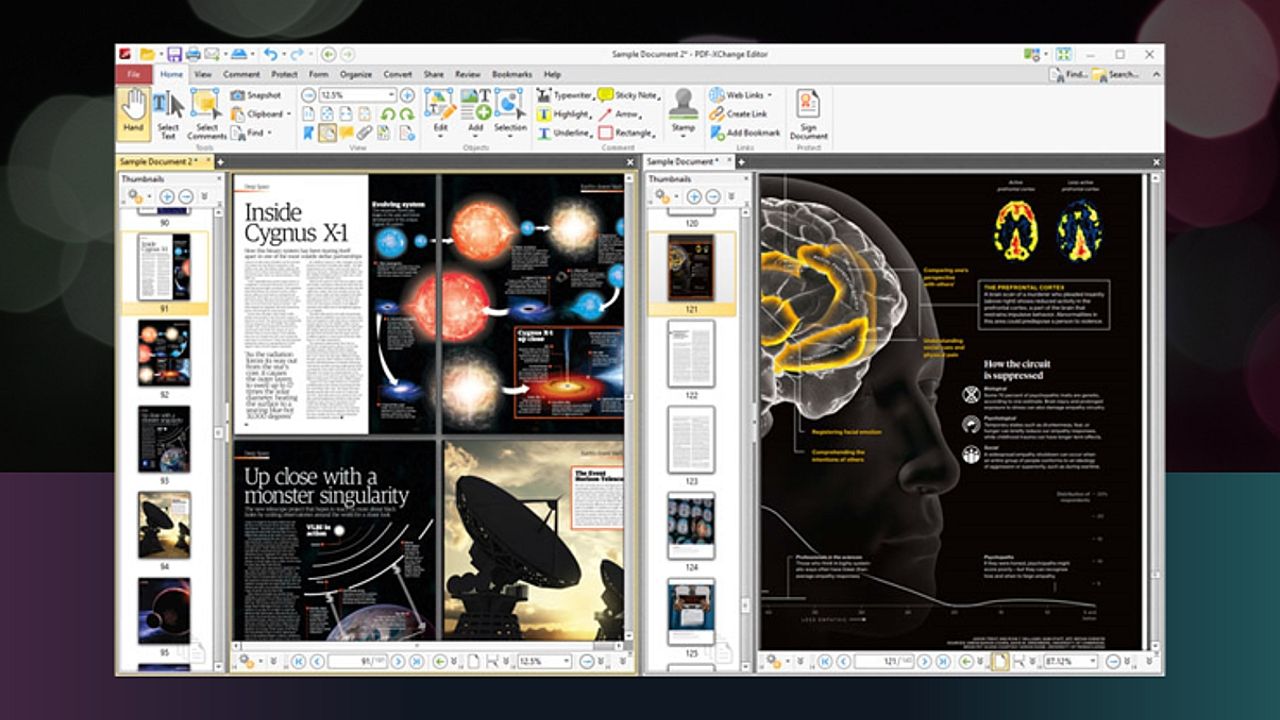Toggle the Bookmarks pane icon in View group
Screen dimensions: 1280x720
pos(308,132)
